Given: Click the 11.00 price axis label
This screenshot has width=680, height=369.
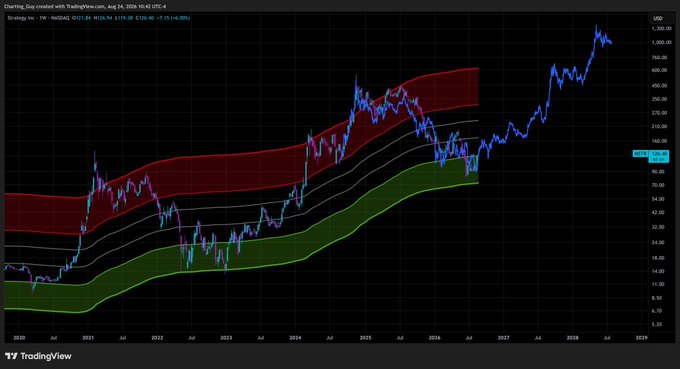Looking at the screenshot, I should 658,284.
